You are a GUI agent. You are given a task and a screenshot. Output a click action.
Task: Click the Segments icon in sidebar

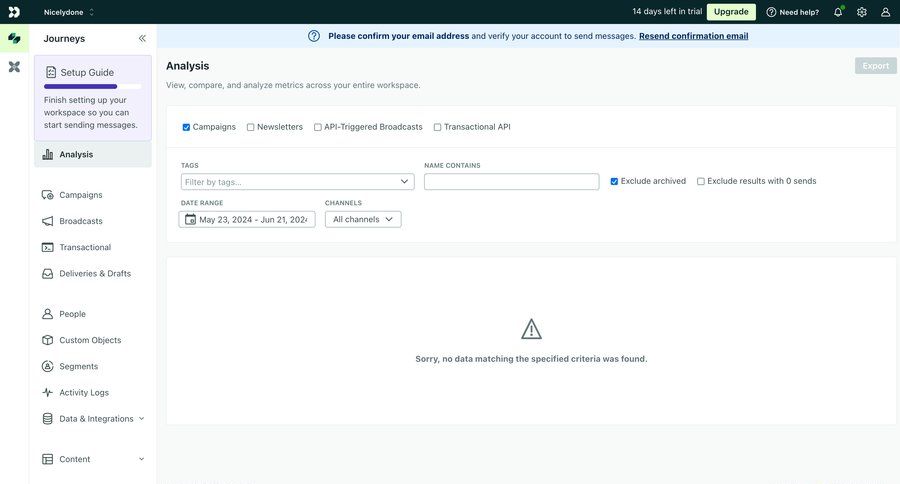(x=48, y=366)
